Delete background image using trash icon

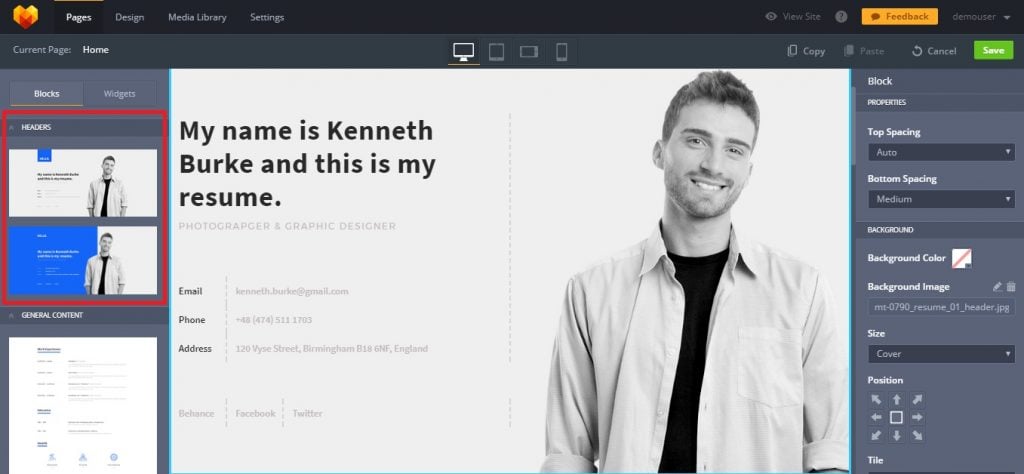[x=1011, y=287]
